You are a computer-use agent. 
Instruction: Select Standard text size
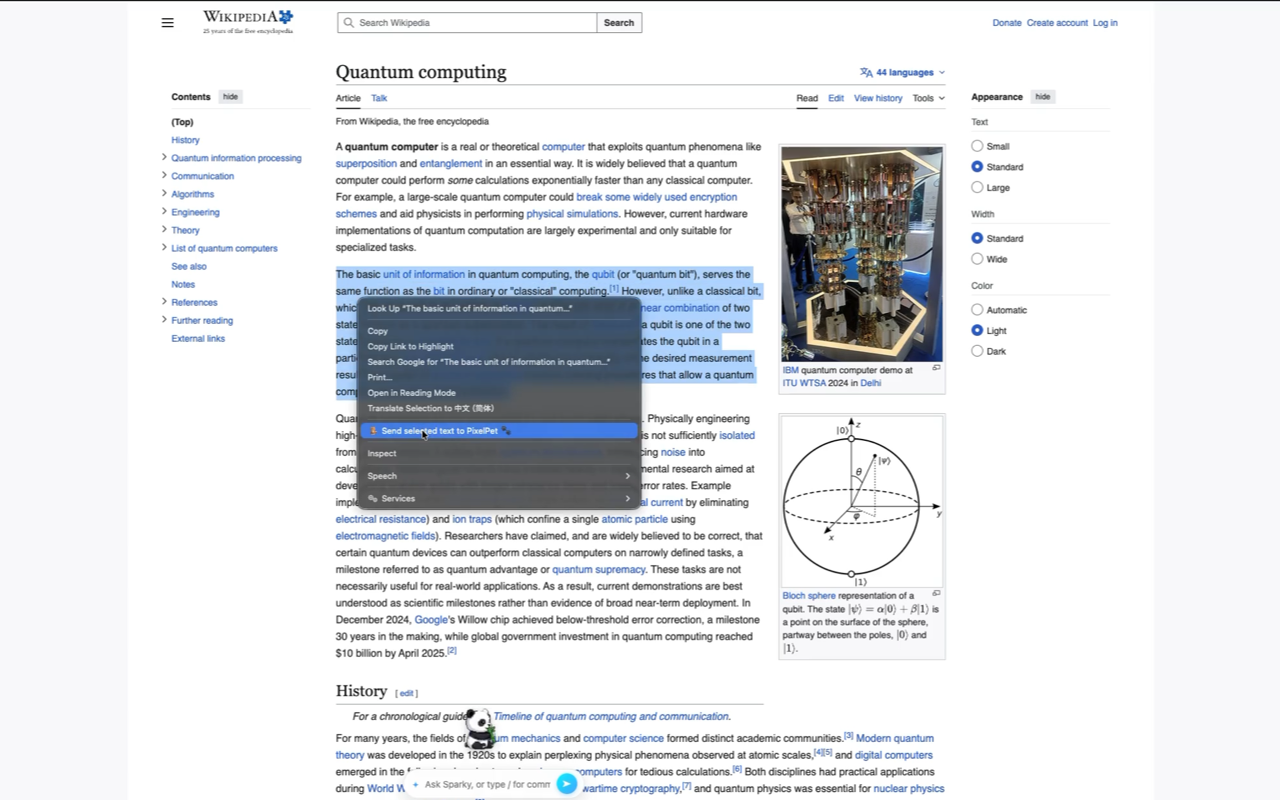pos(977,167)
